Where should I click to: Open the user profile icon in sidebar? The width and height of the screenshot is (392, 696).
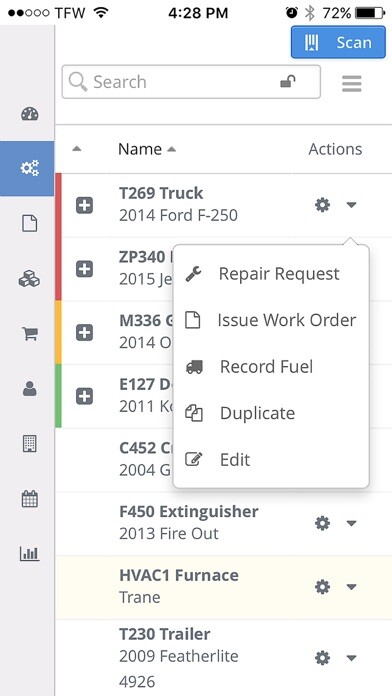(30, 388)
